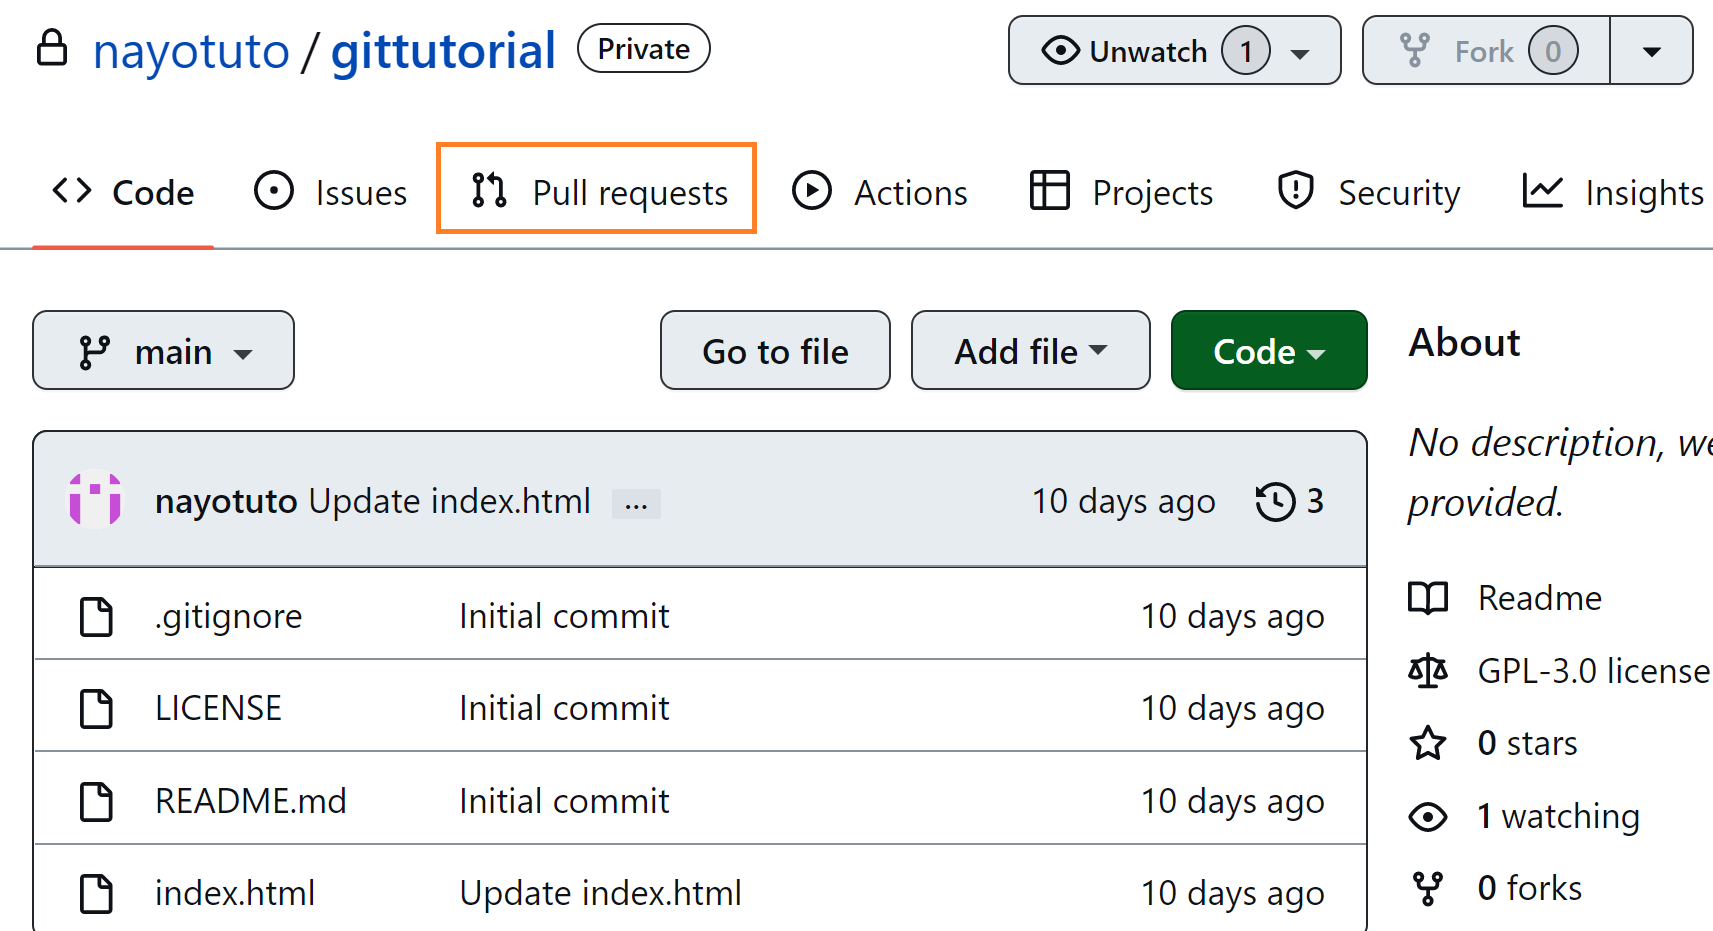Image resolution: width=1713 pixels, height=931 pixels.
Task: Click the .gitignore file icon
Action: point(96,616)
